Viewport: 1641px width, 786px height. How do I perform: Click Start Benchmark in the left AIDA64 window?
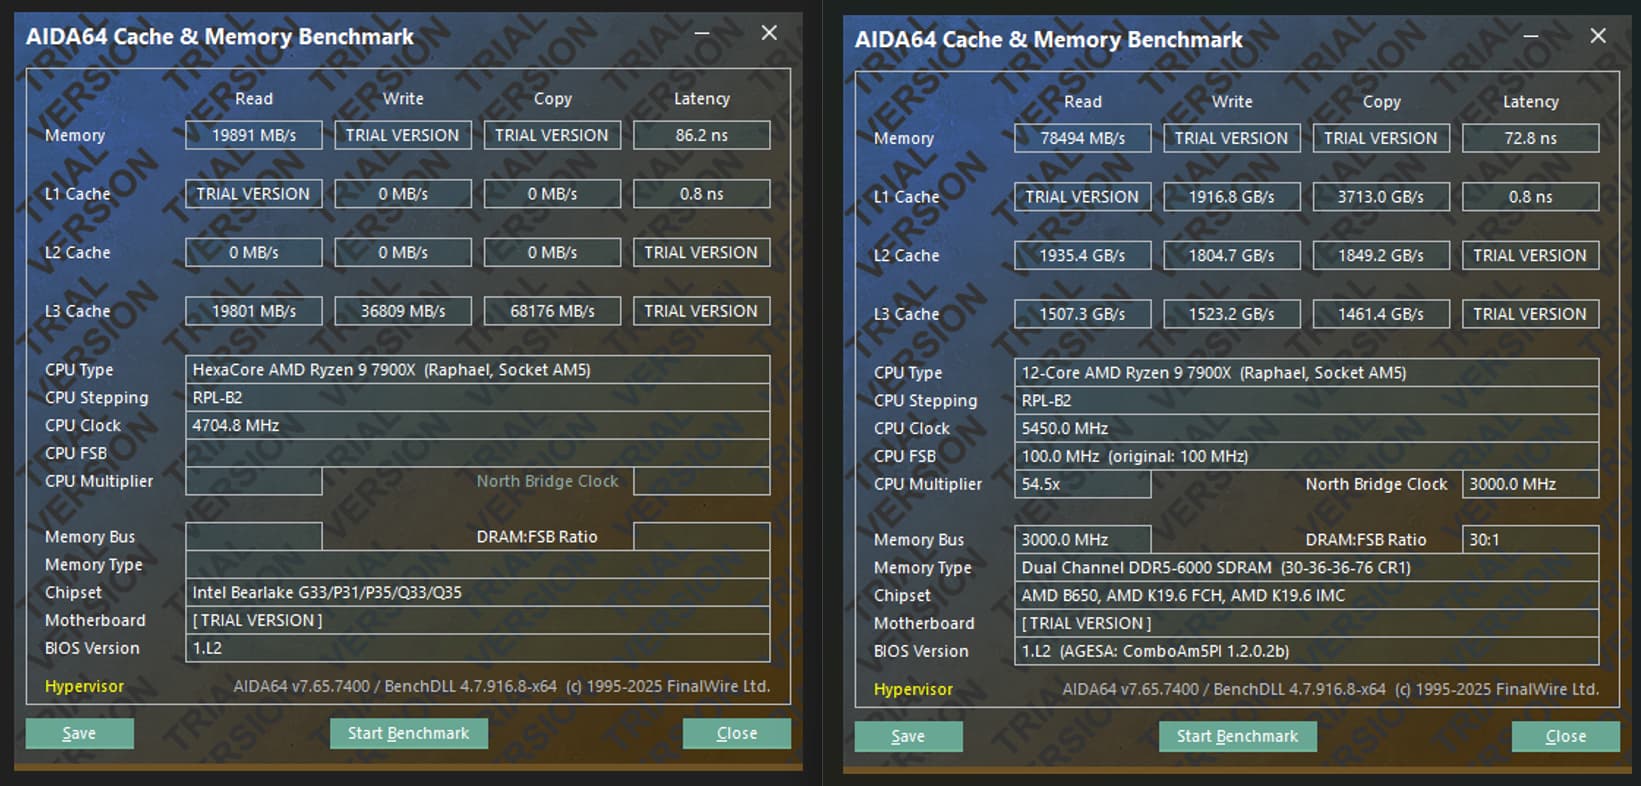tap(408, 733)
